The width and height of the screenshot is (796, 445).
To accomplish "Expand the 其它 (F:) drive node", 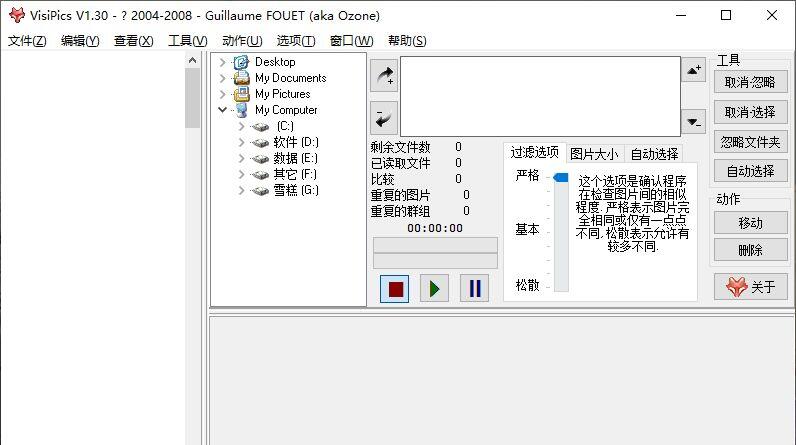I will tap(242, 174).
